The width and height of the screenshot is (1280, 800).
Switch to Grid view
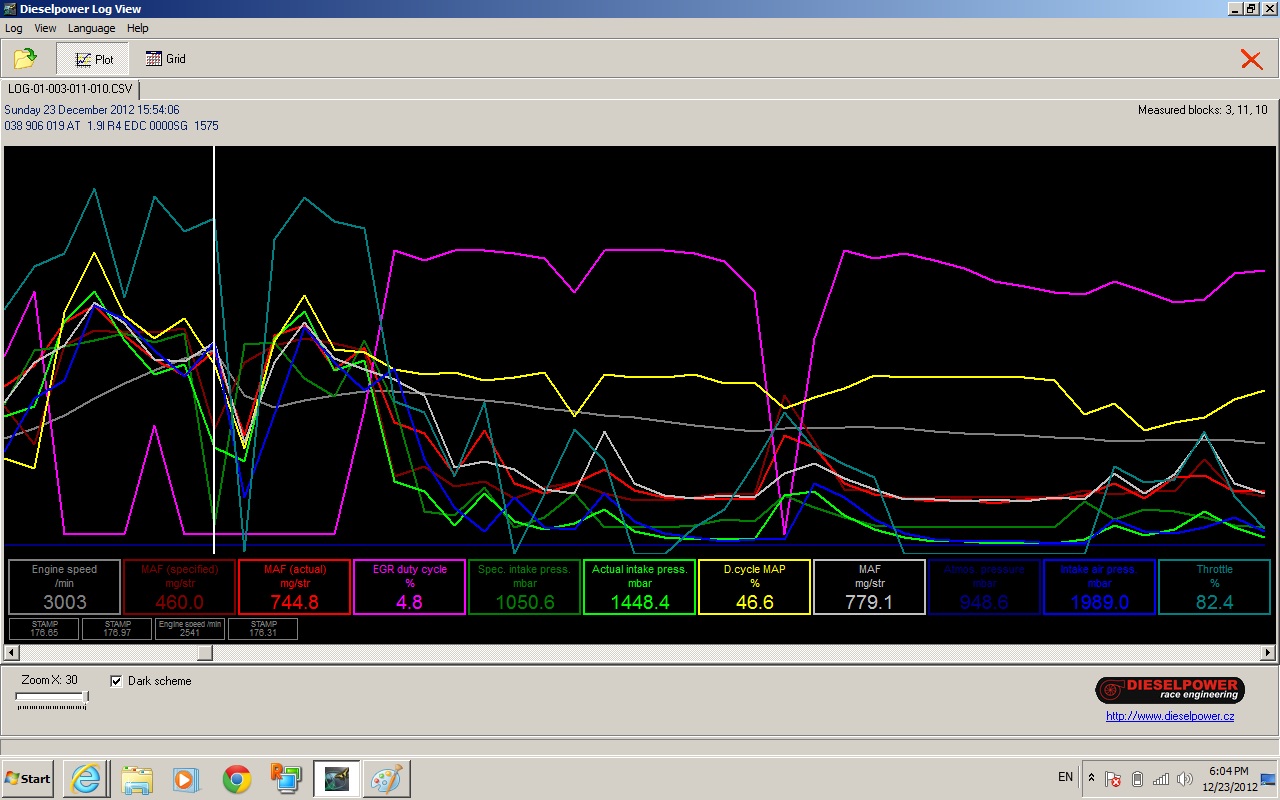pos(166,59)
